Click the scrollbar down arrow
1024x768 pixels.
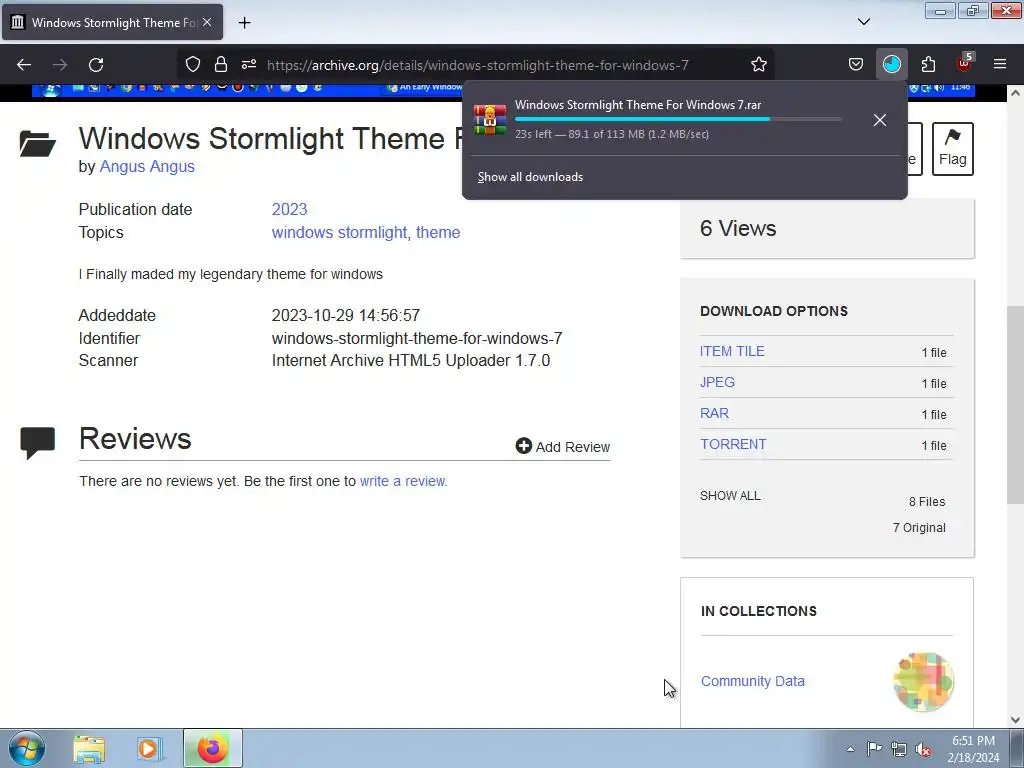1015,720
